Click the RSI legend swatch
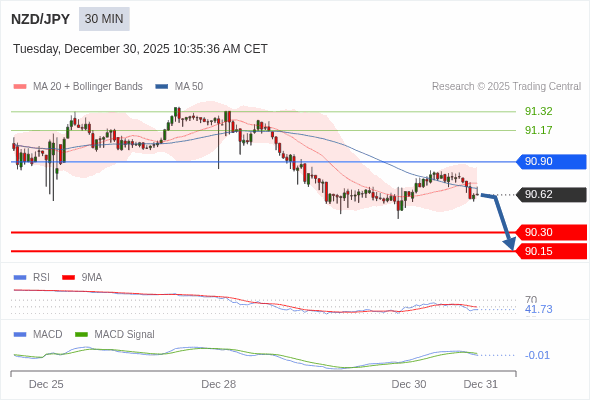The image size is (590, 400). click(x=20, y=278)
